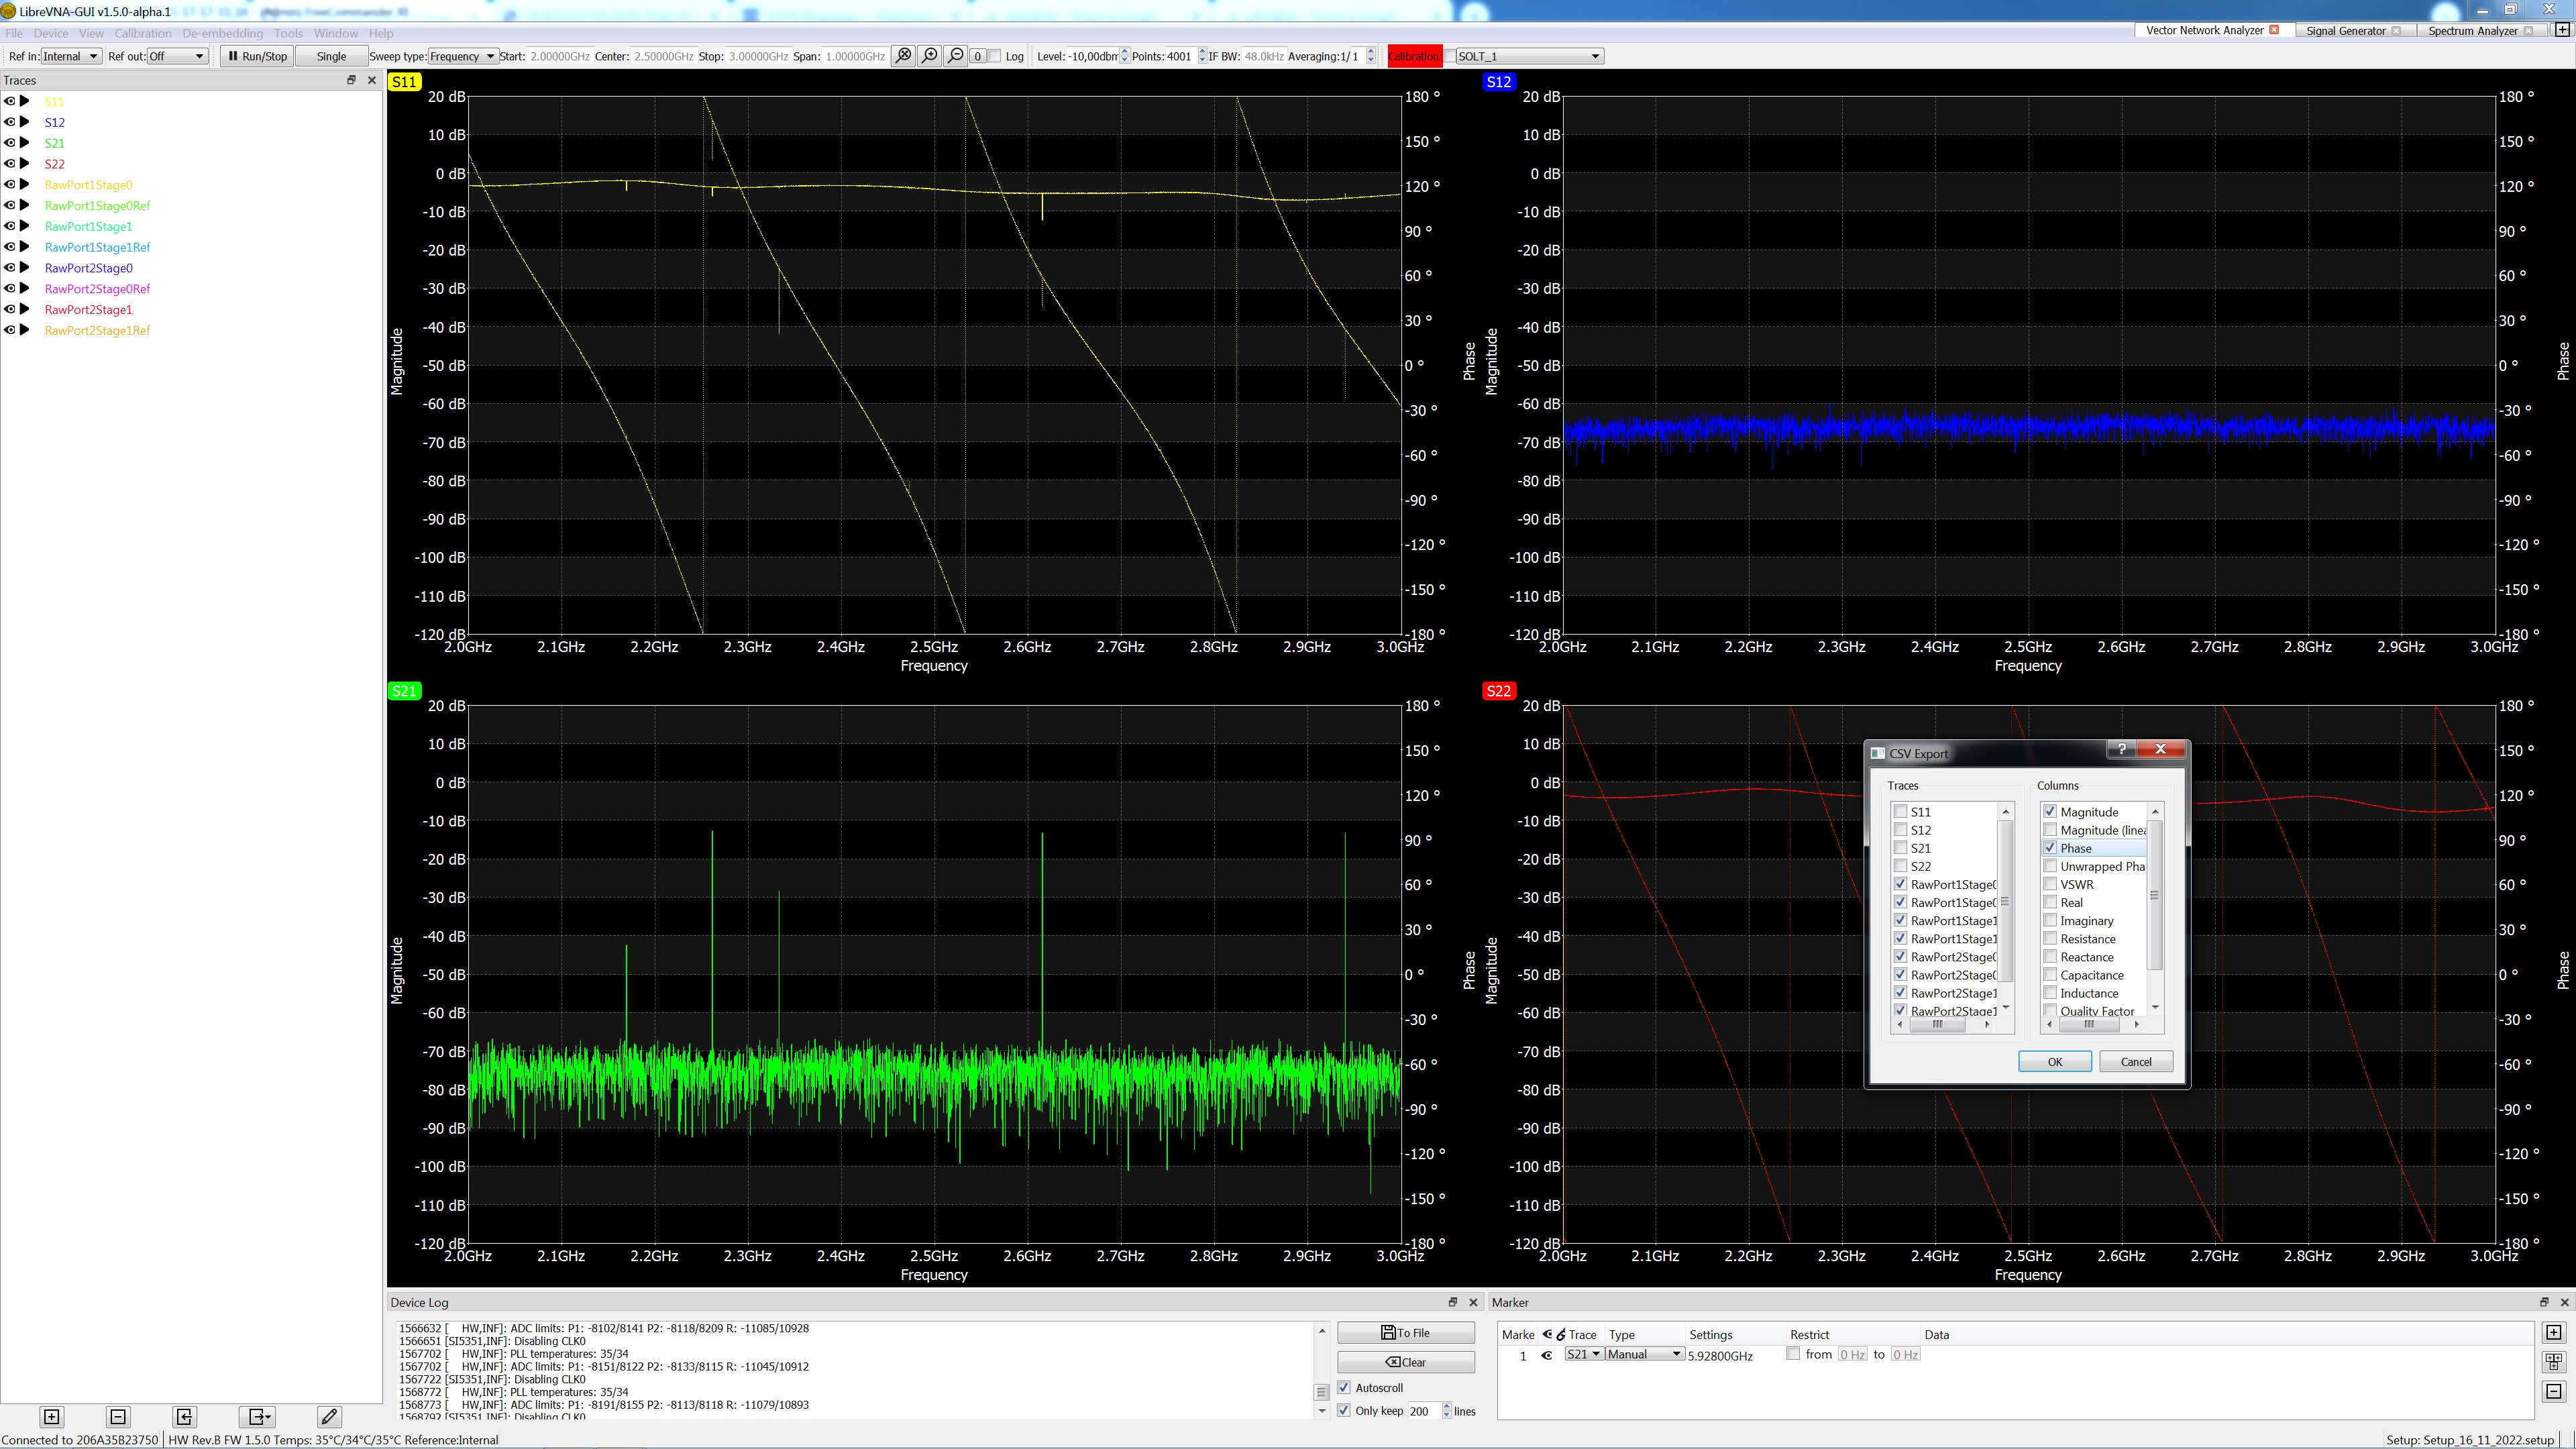This screenshot has width=2576, height=1449.
Task: Add a new marker with the plus icon
Action: point(2554,1333)
